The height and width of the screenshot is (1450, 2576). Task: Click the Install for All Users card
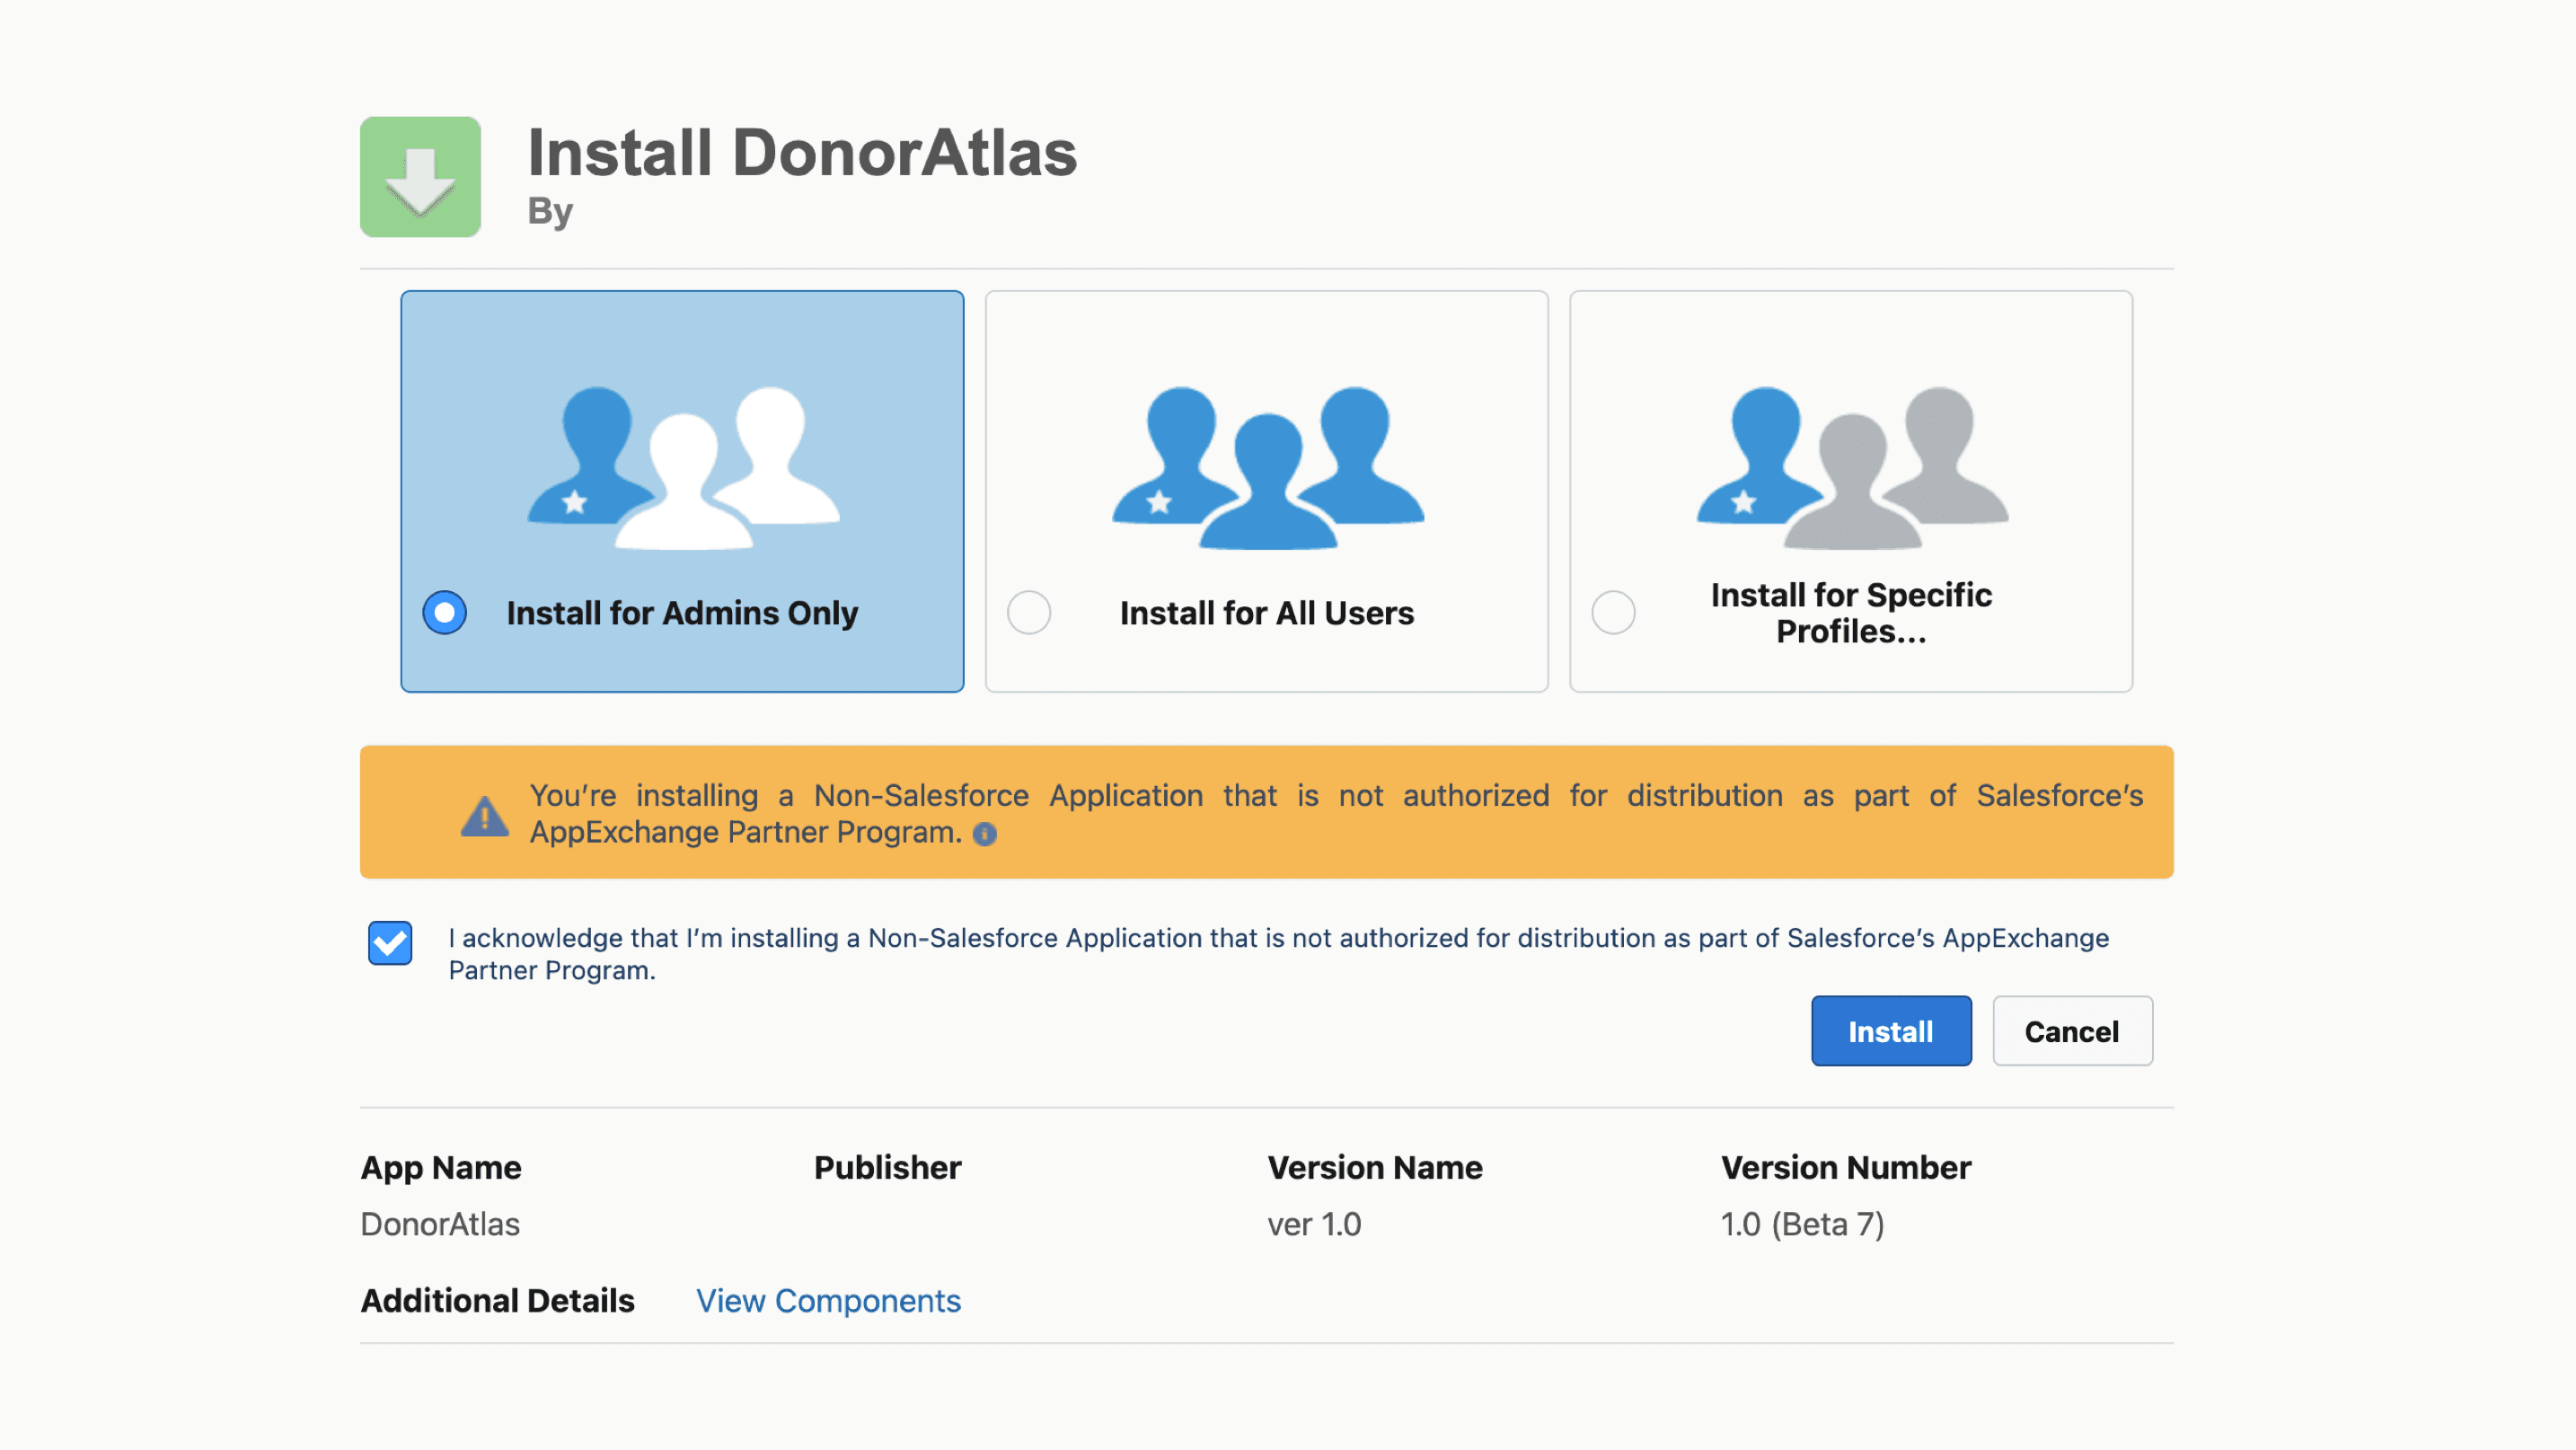tap(1267, 492)
